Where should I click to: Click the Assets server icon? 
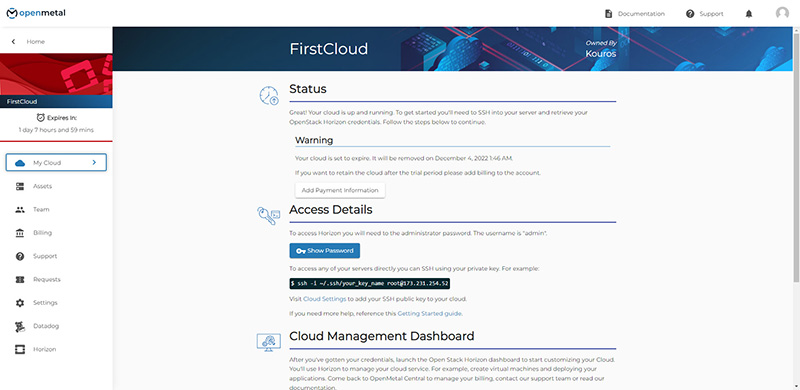(x=20, y=186)
